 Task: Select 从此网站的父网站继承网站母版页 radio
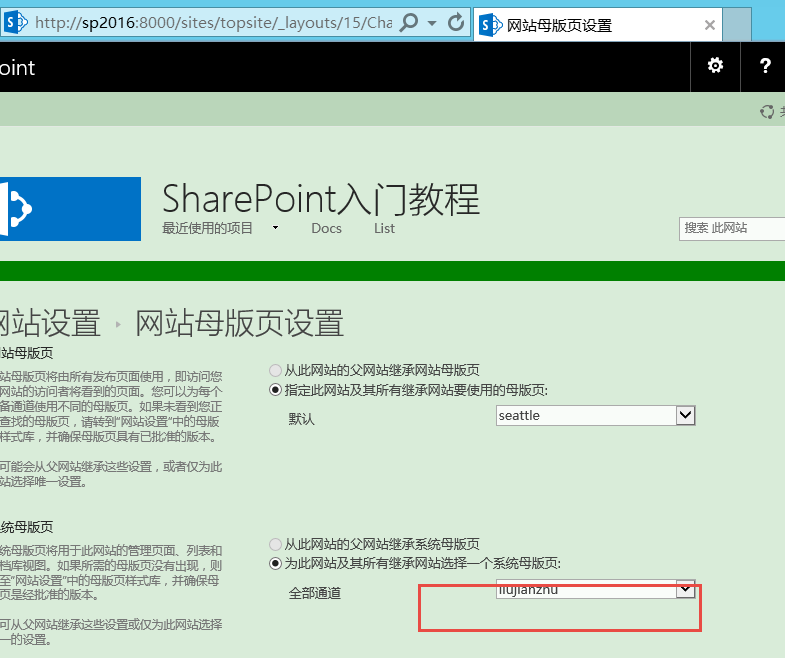[275, 371]
